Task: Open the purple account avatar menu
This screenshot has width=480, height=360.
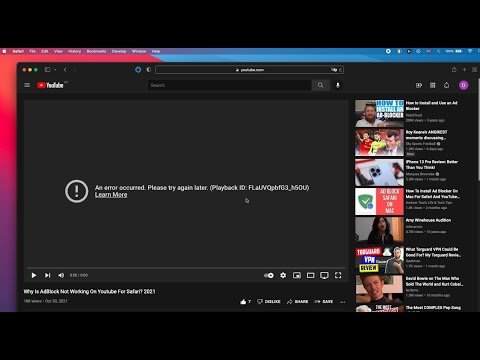Action: 463,85
